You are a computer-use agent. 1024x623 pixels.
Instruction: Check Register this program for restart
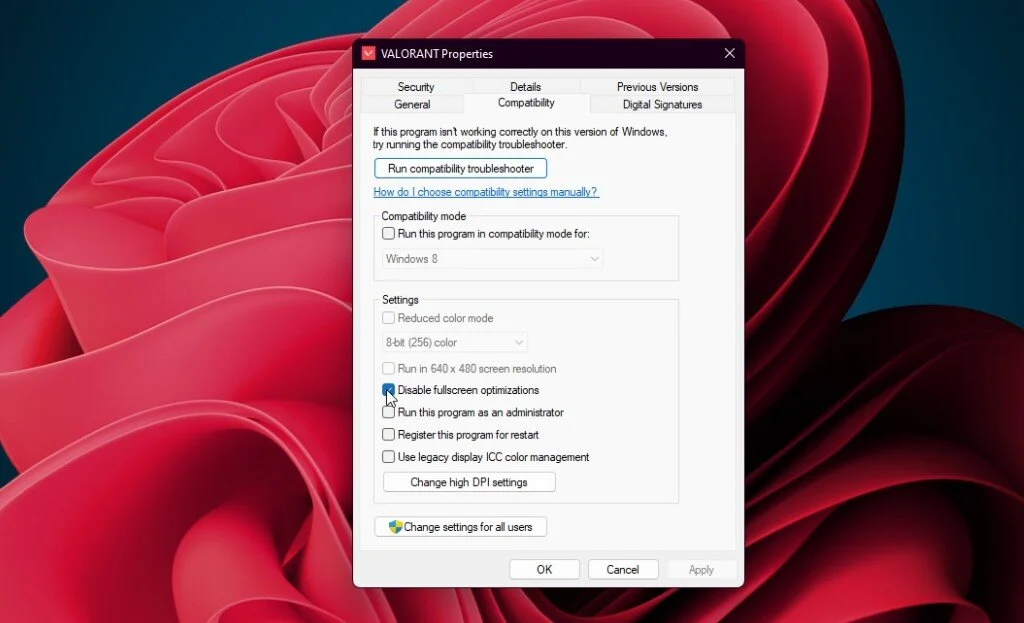tap(389, 435)
